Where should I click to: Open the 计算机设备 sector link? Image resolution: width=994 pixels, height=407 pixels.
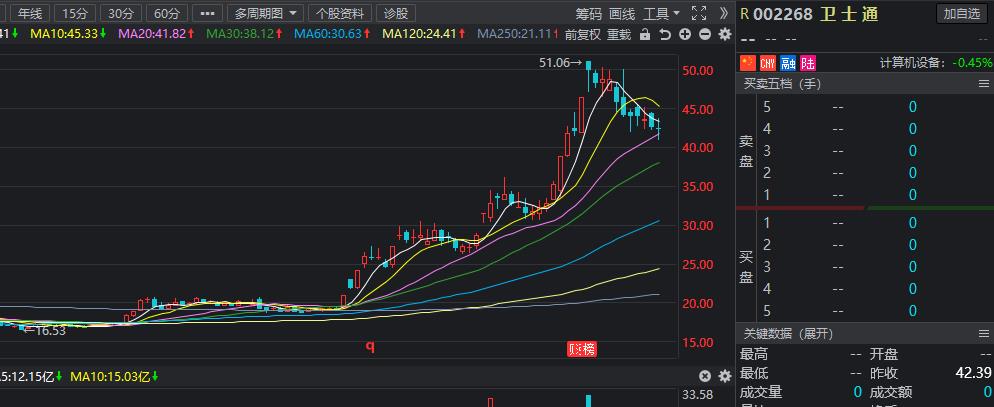pyautogui.click(x=913, y=63)
